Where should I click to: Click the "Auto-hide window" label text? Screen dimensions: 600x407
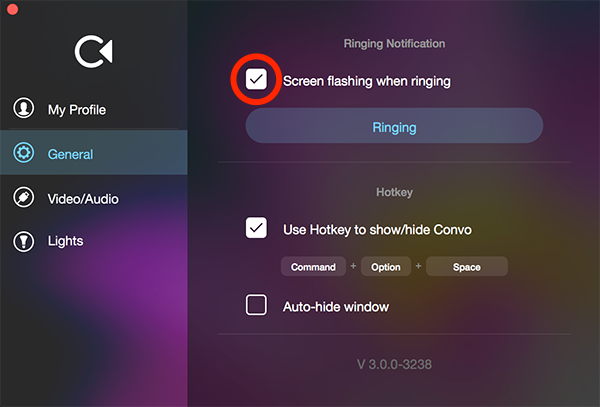(x=336, y=306)
